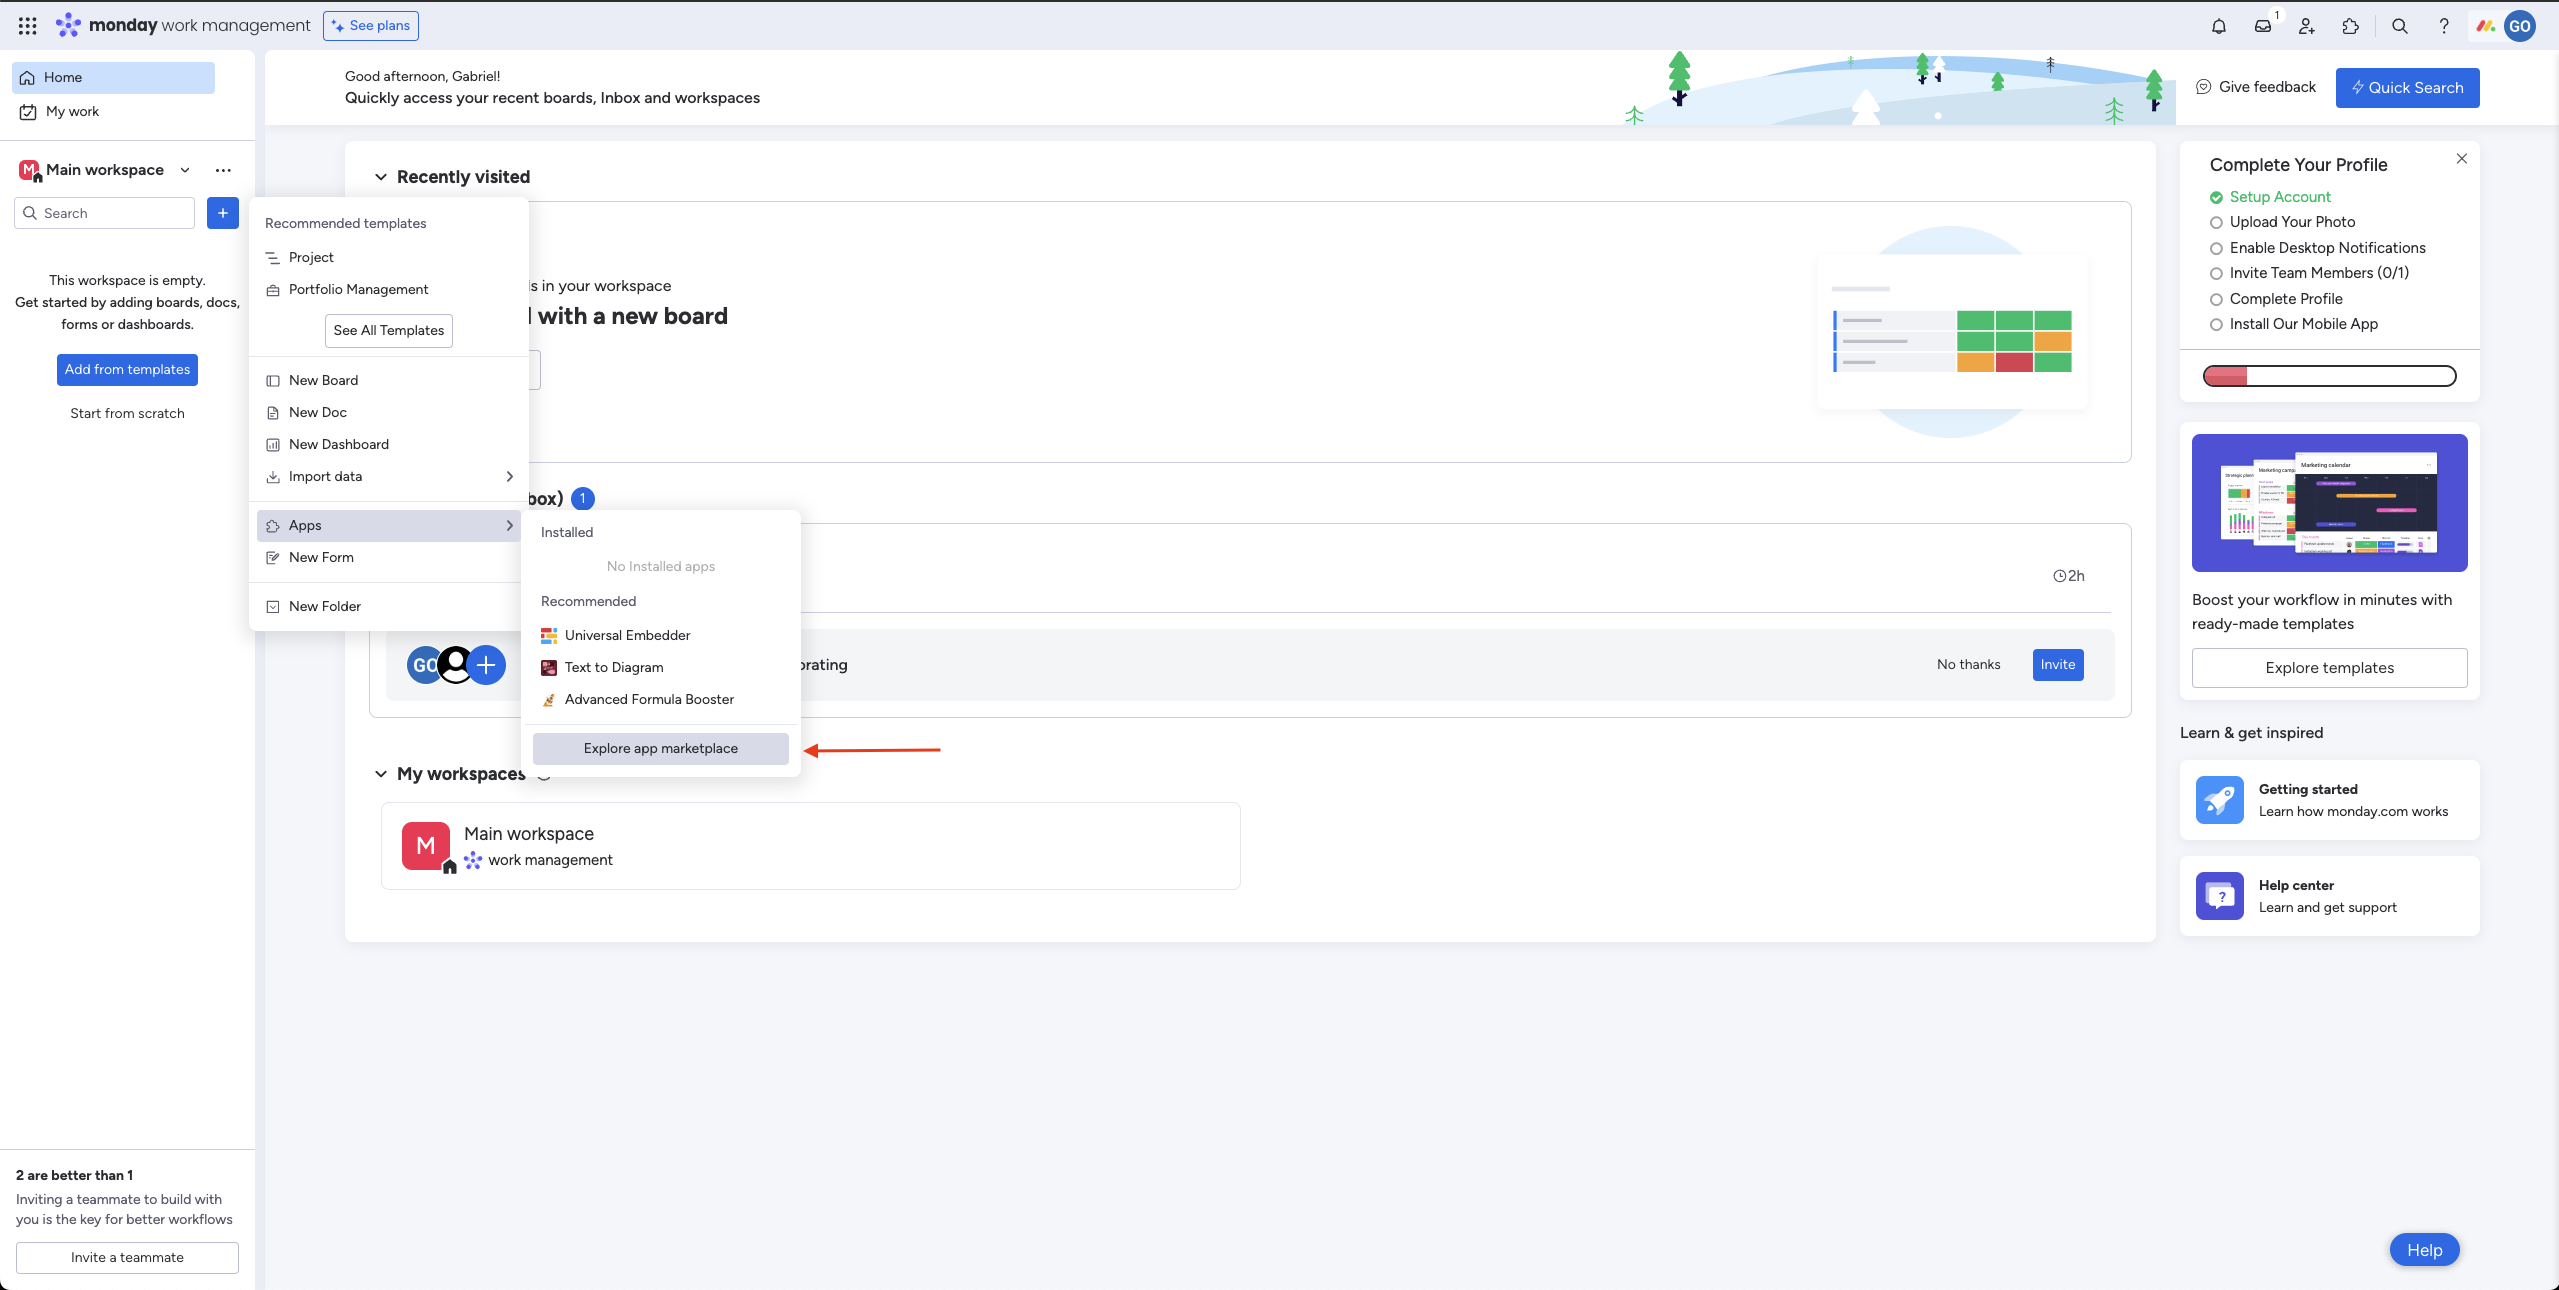
Task: Expand Import data submenu arrow
Action: pyautogui.click(x=510, y=477)
